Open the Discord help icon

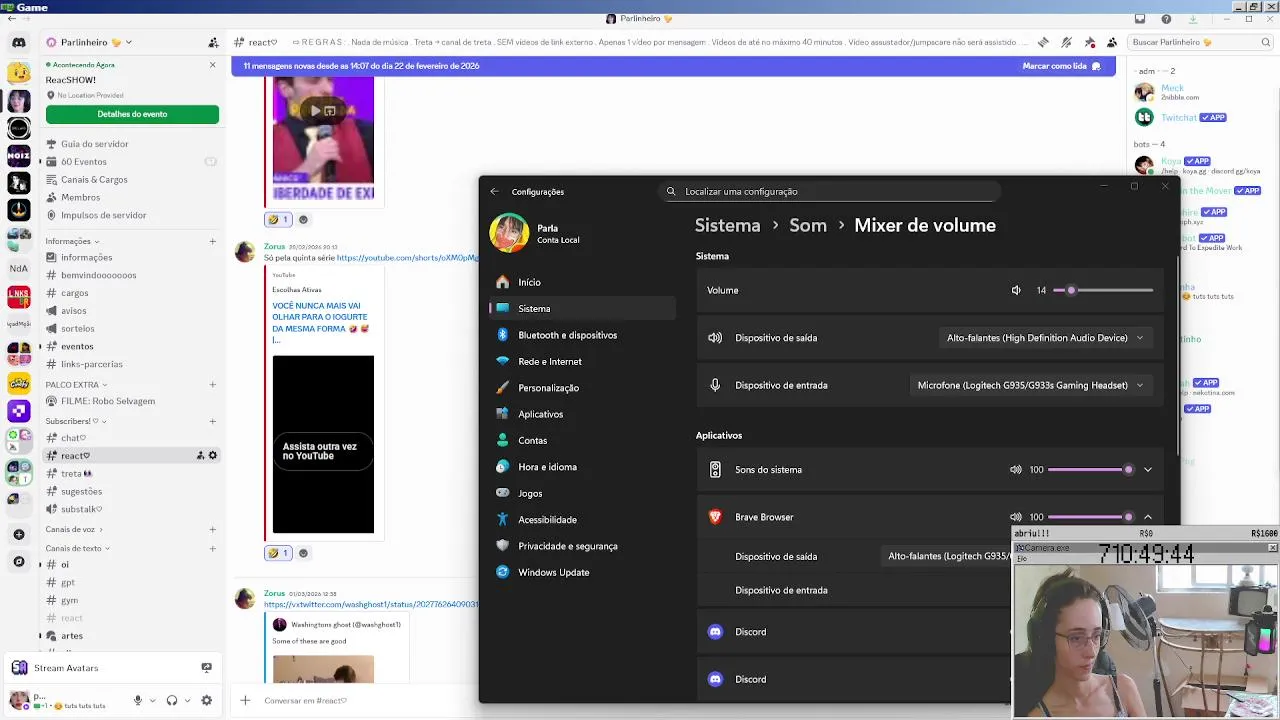click(1166, 19)
